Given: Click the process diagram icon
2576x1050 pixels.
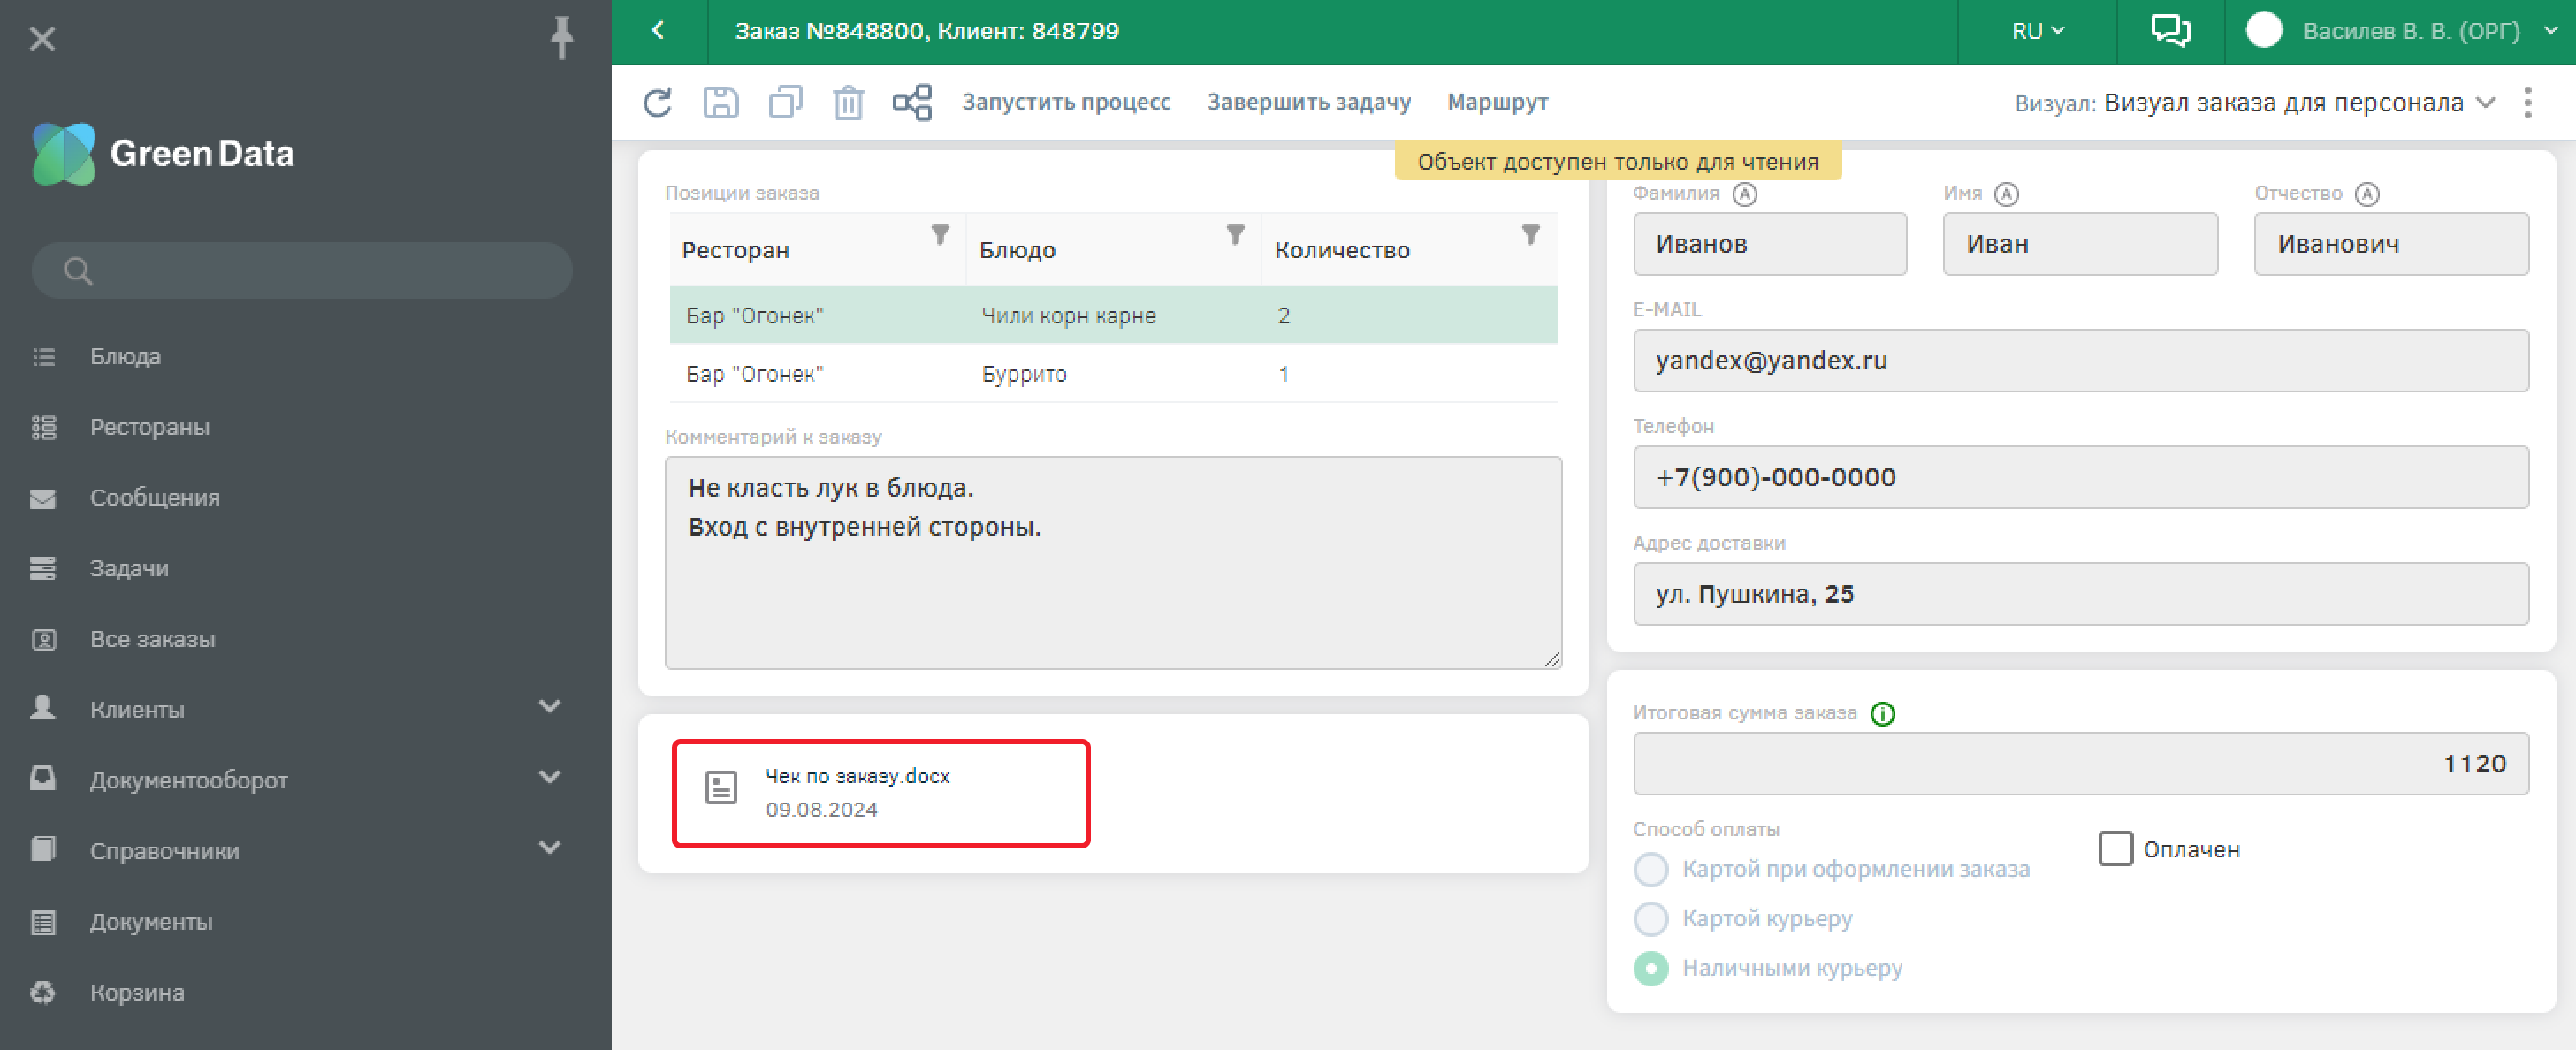Looking at the screenshot, I should (x=912, y=103).
